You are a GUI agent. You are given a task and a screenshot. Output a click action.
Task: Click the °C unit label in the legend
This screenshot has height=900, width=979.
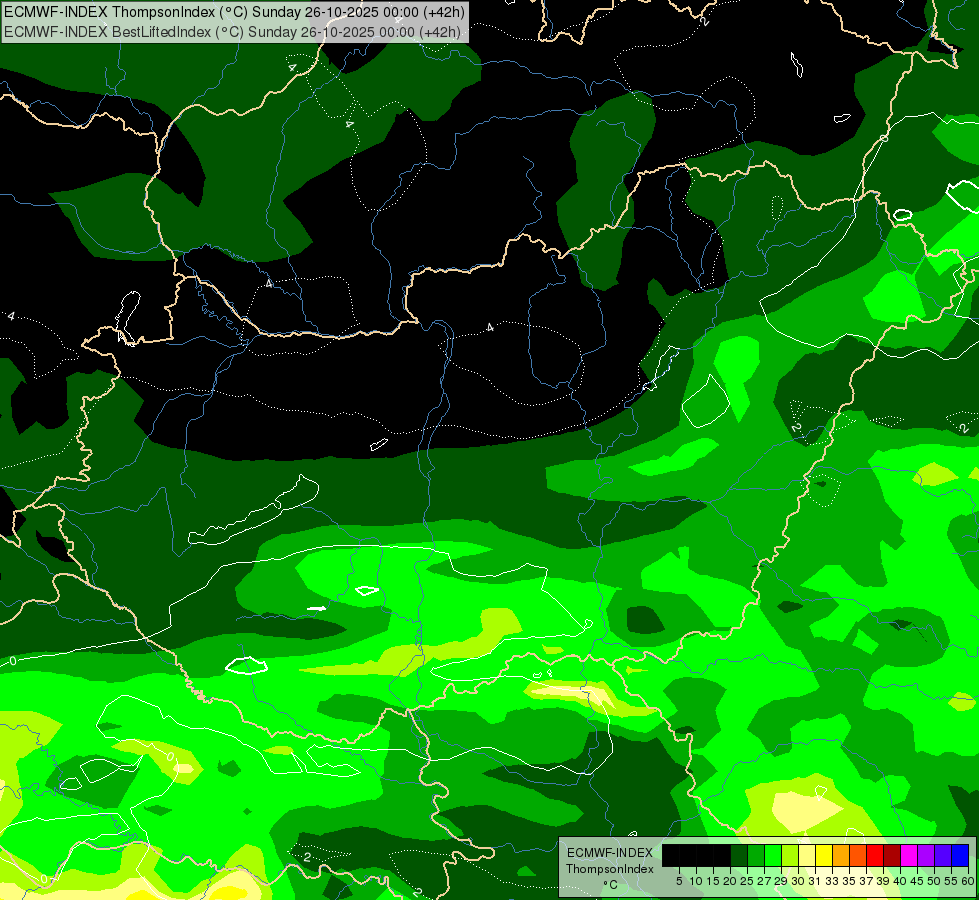611,884
